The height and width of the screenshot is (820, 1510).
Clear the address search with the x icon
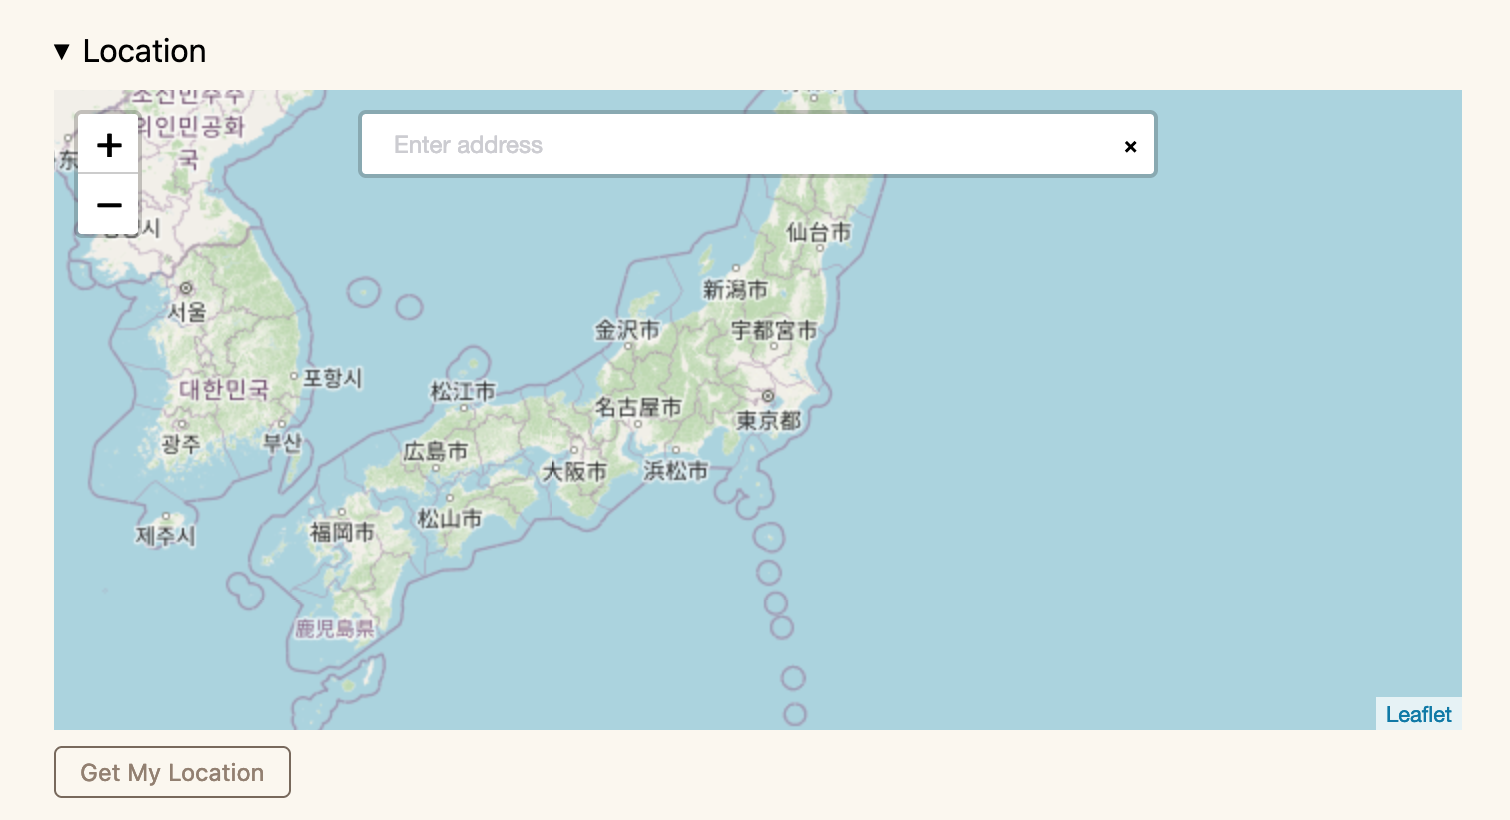pyautogui.click(x=1130, y=146)
